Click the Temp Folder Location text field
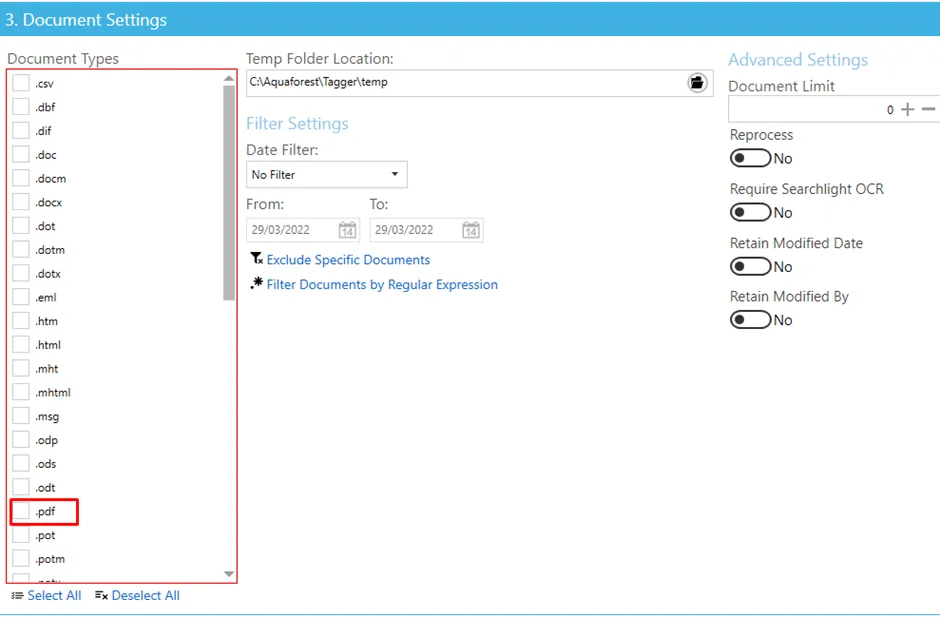Viewport: 940px width, 618px height. coord(465,83)
